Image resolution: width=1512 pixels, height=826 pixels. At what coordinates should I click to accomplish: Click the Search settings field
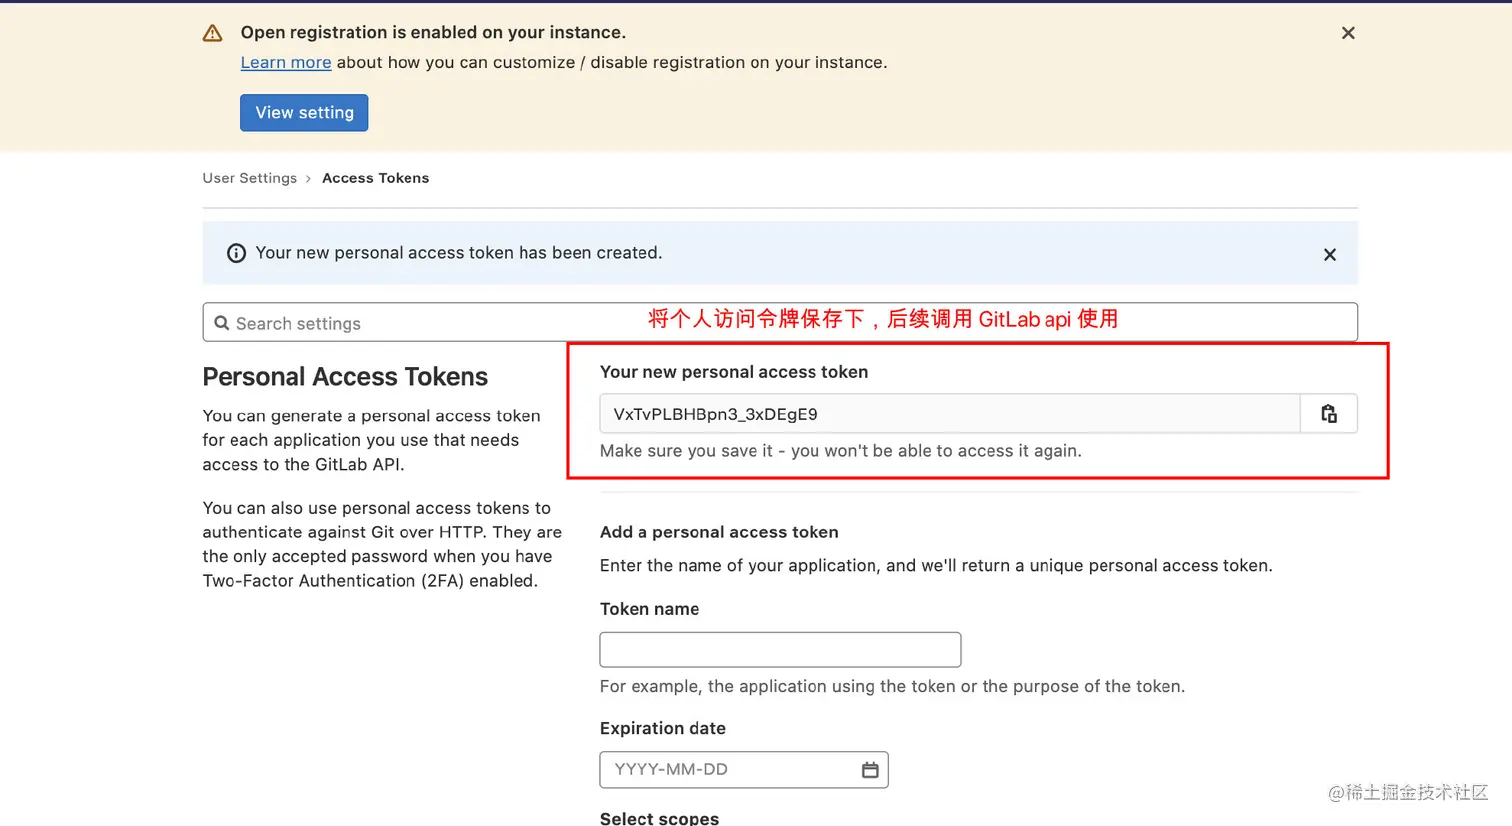[x=780, y=323]
